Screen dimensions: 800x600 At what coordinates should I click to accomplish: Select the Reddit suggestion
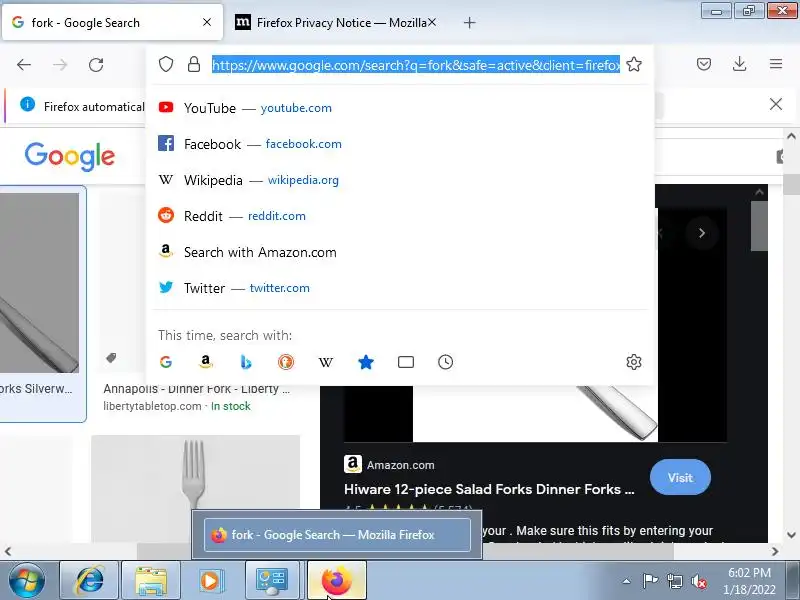coord(401,216)
